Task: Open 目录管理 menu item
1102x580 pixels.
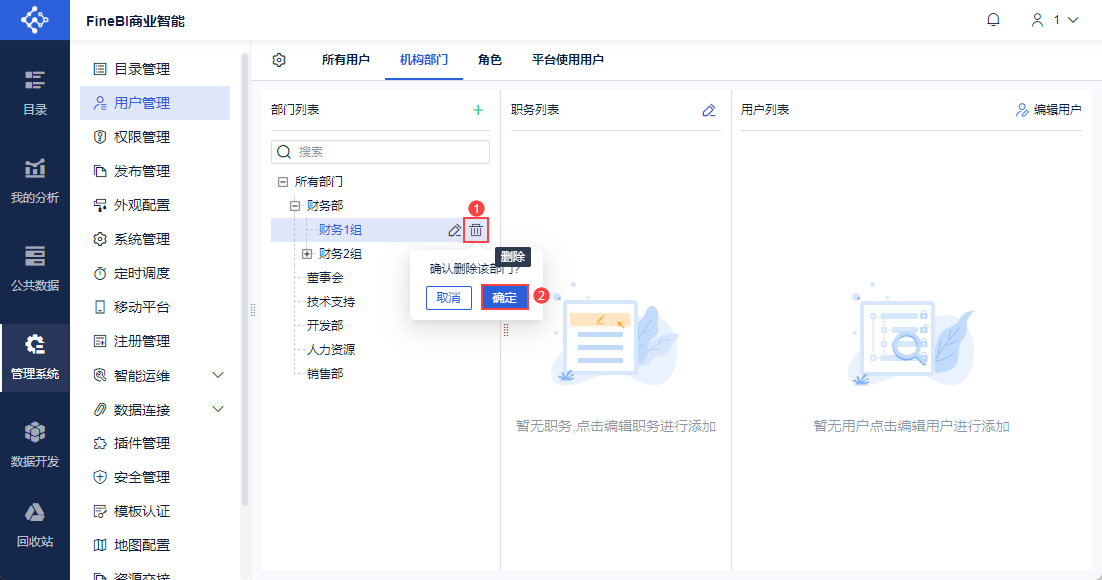Action: coord(155,69)
